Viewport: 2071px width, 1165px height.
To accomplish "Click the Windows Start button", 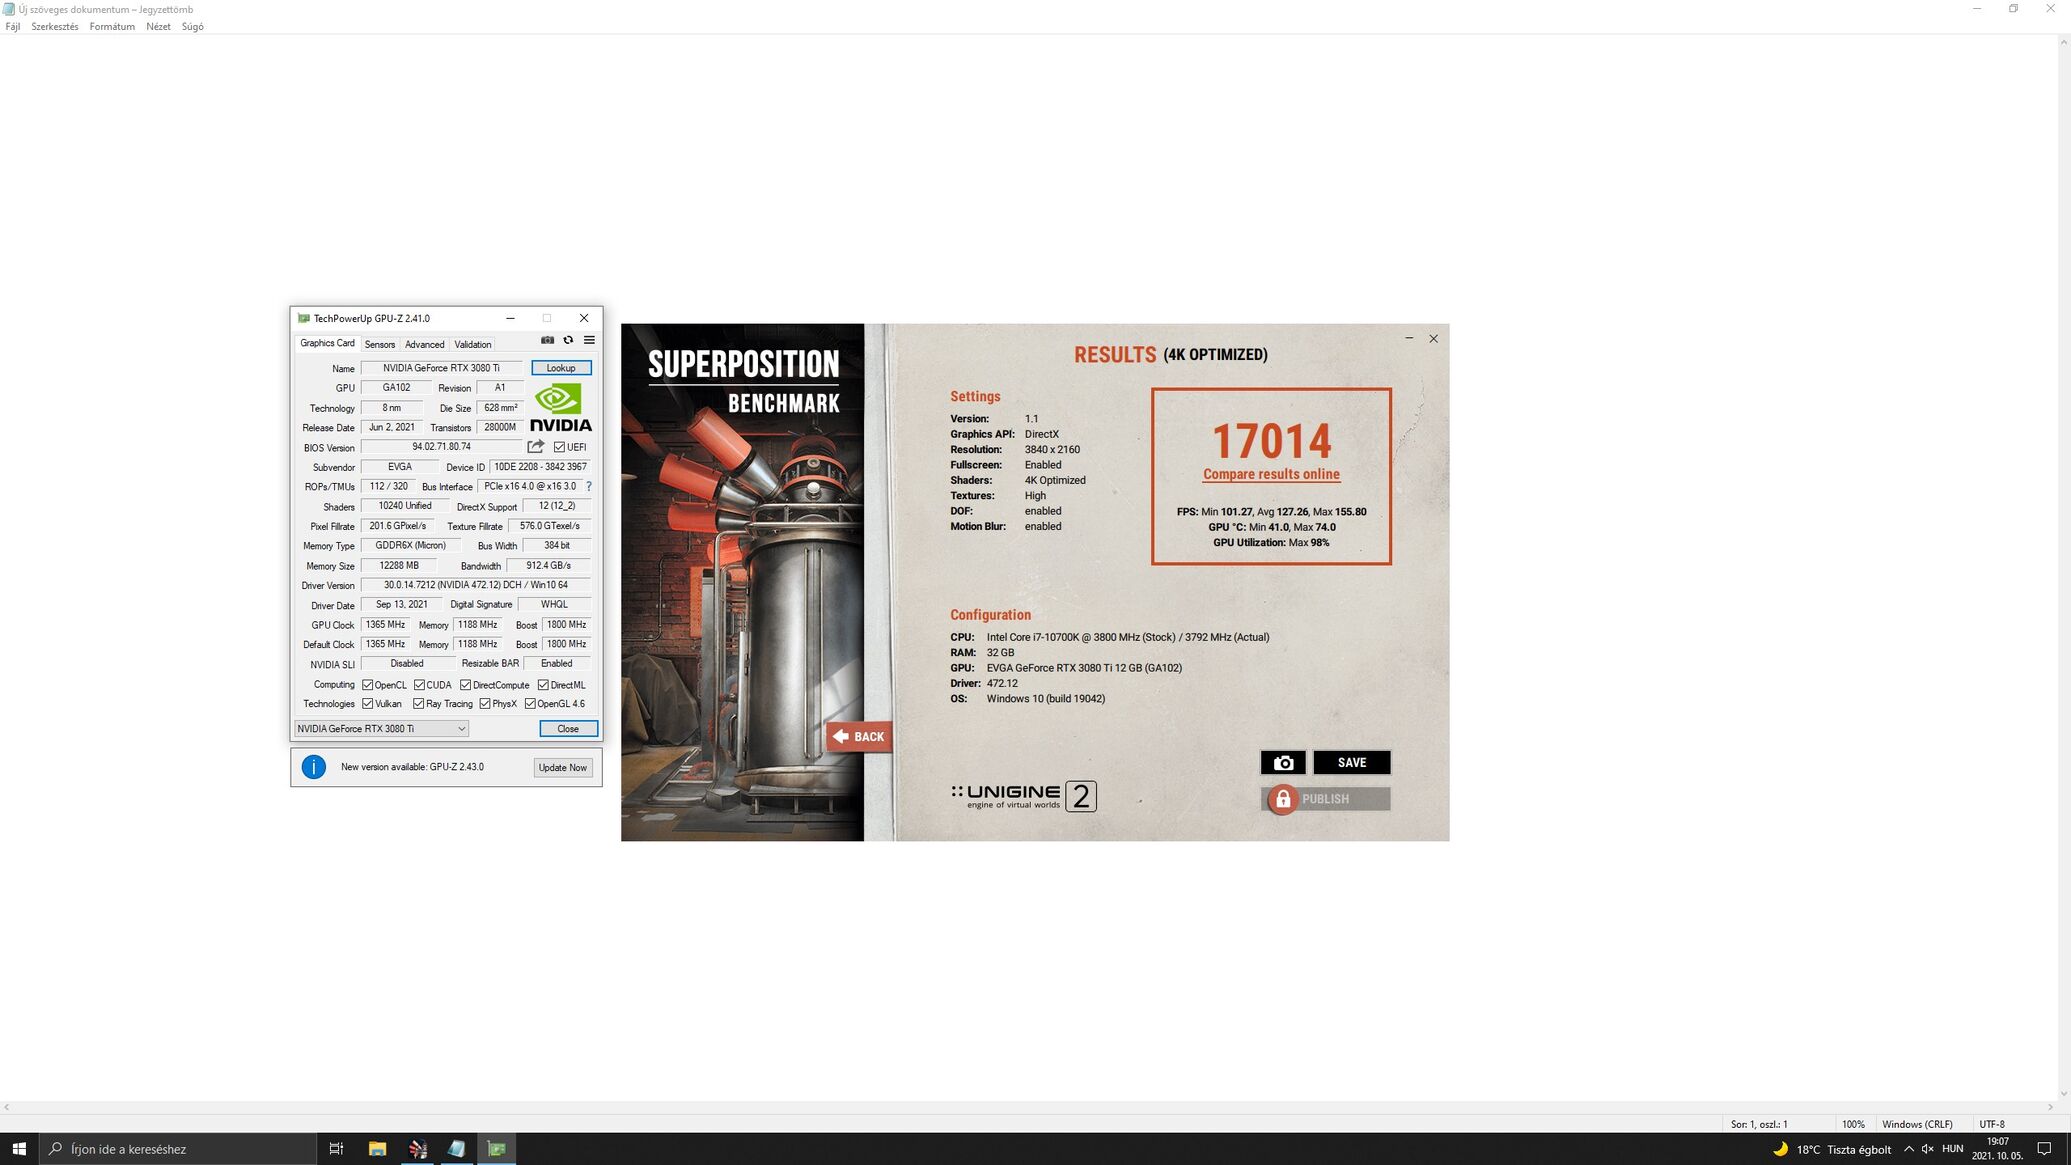I will (19, 1149).
